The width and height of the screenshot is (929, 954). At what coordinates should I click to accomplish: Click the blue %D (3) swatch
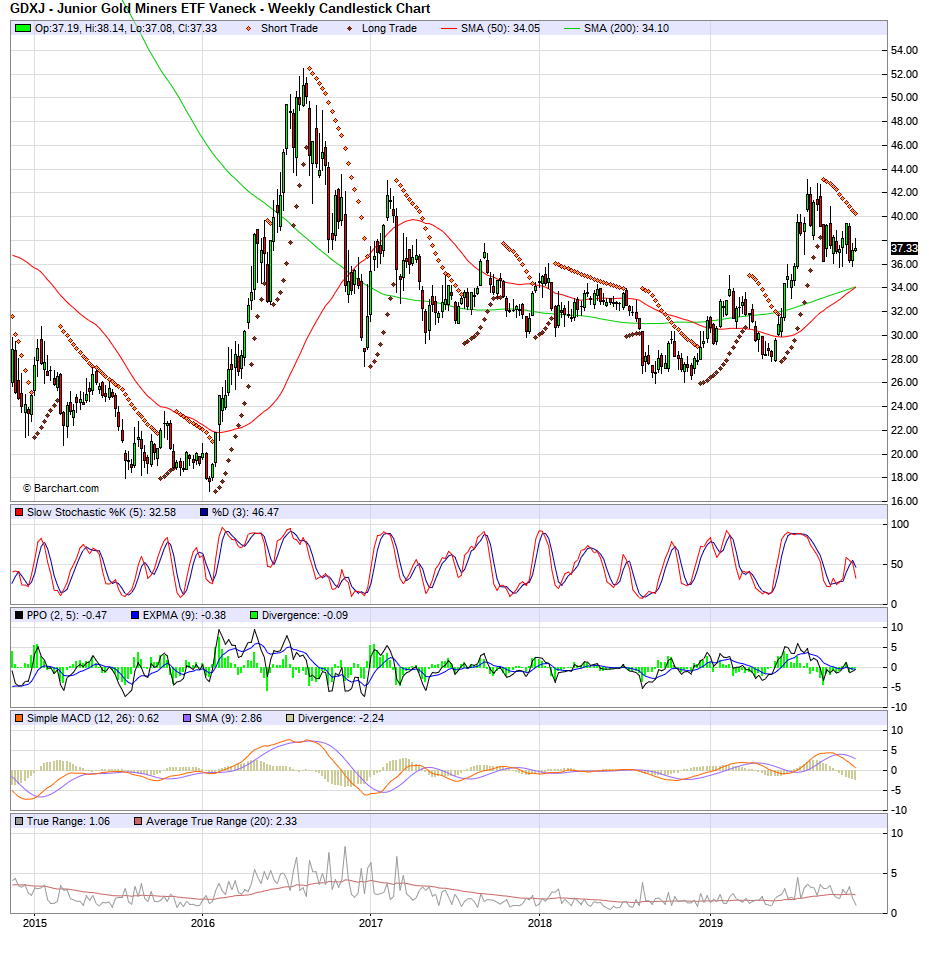point(204,512)
